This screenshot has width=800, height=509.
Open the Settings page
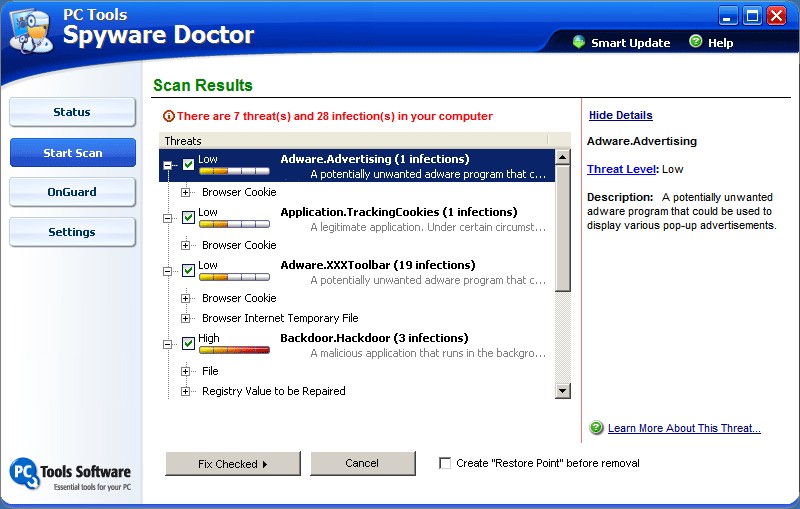tap(72, 232)
